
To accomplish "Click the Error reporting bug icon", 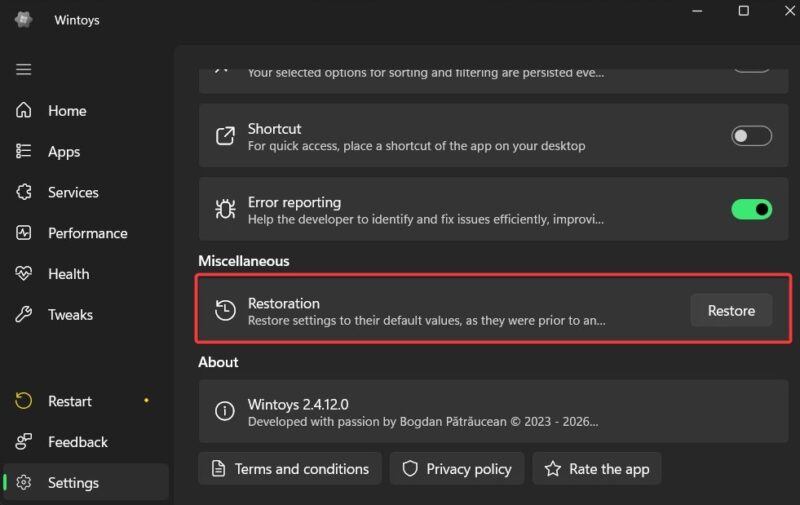I will pos(225,209).
